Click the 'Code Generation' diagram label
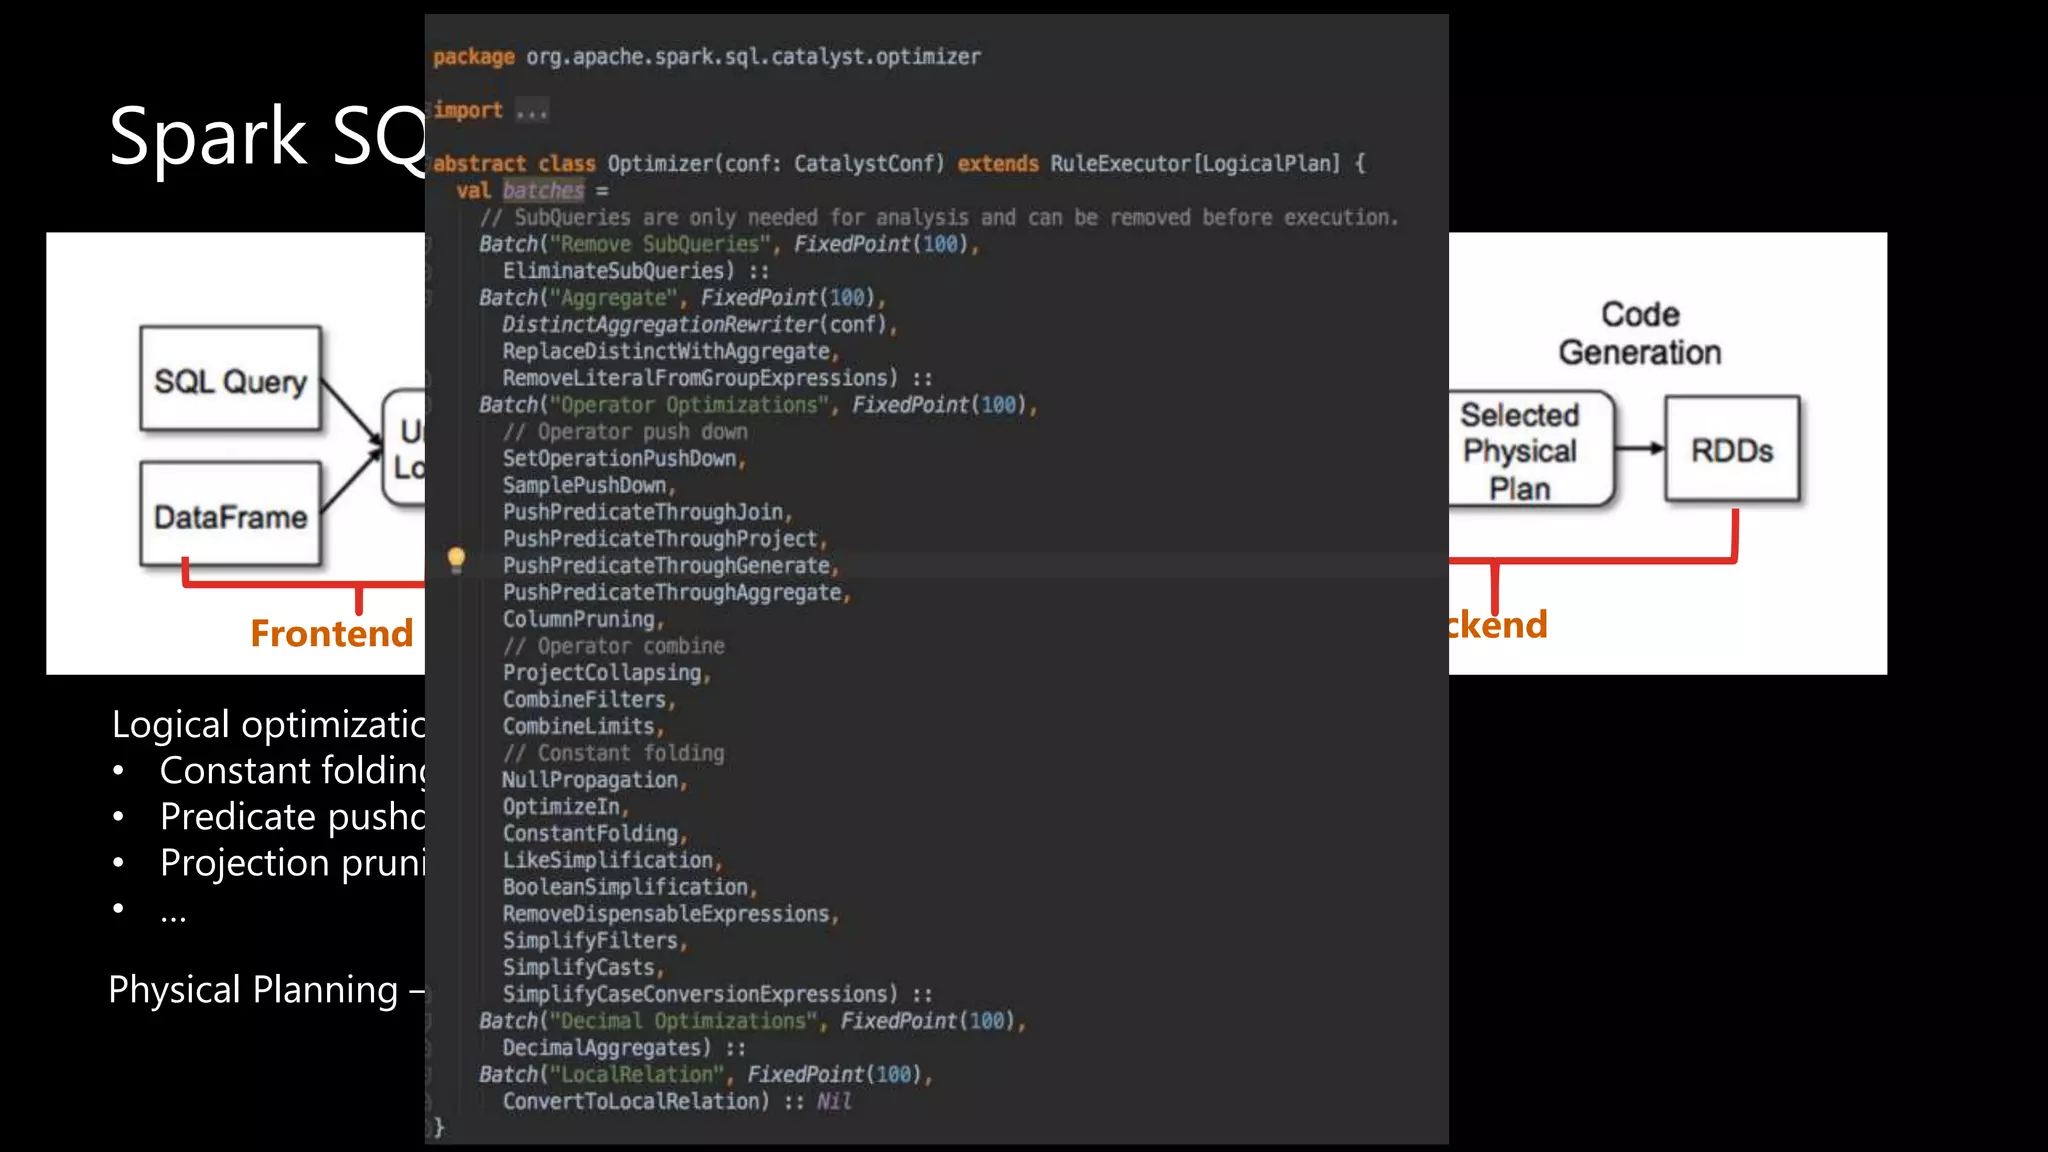Viewport: 2048px width, 1152px height. click(x=1640, y=333)
